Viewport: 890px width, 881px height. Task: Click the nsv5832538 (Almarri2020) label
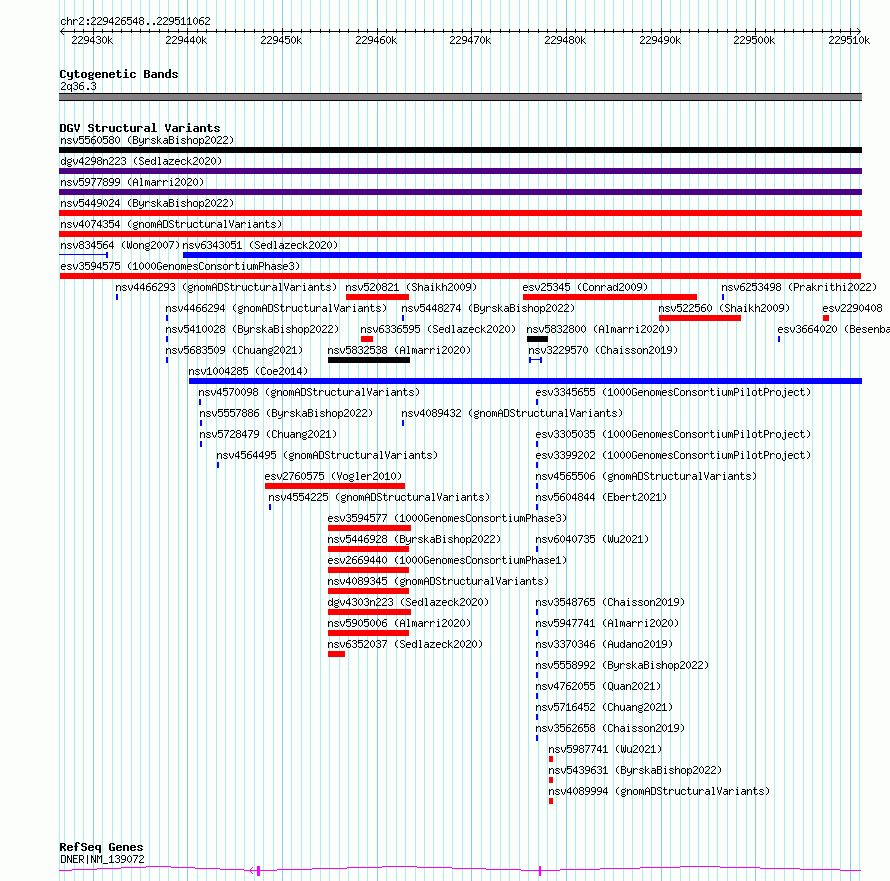click(x=399, y=350)
